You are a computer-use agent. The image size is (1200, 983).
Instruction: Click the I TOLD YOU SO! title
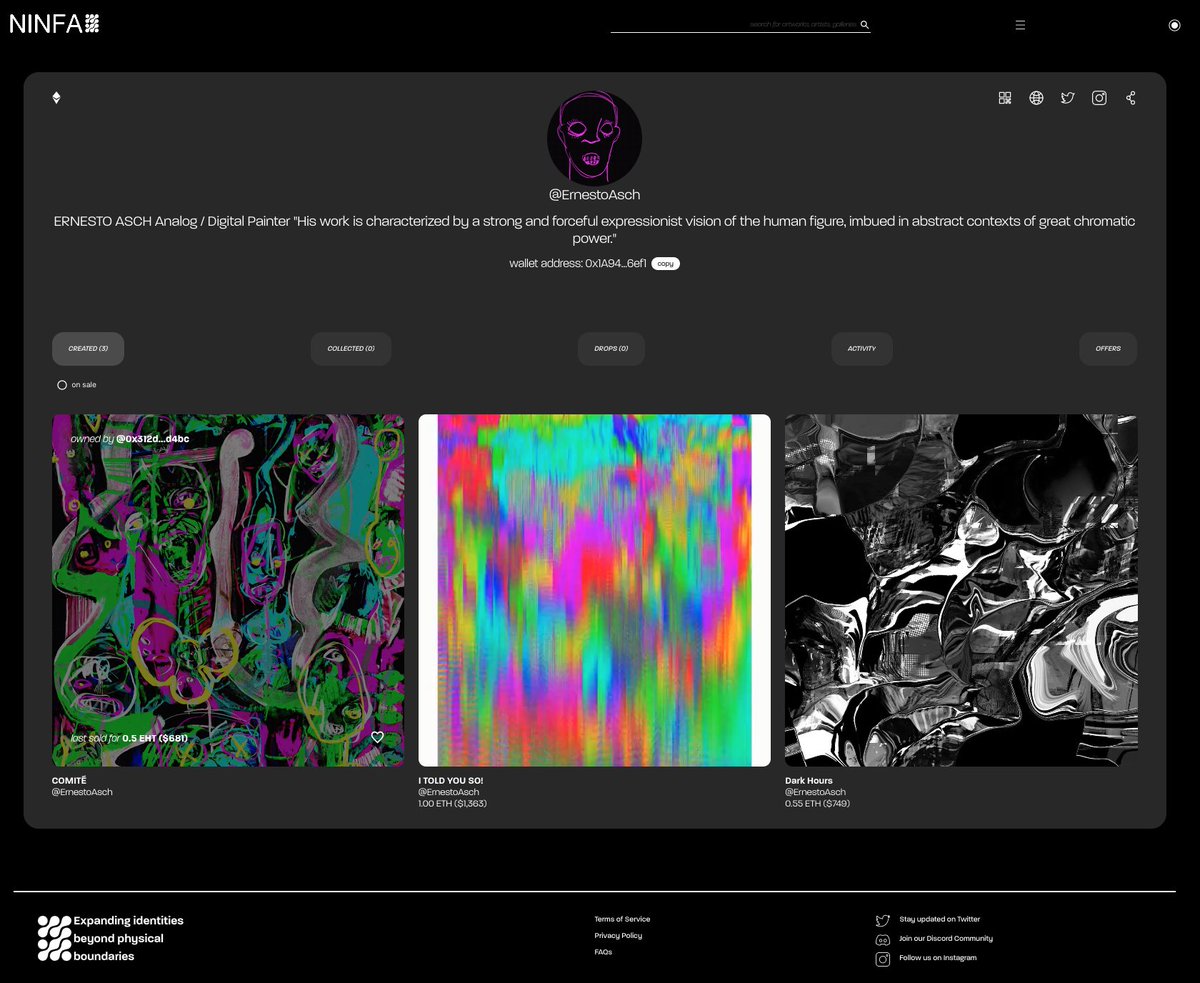point(451,780)
